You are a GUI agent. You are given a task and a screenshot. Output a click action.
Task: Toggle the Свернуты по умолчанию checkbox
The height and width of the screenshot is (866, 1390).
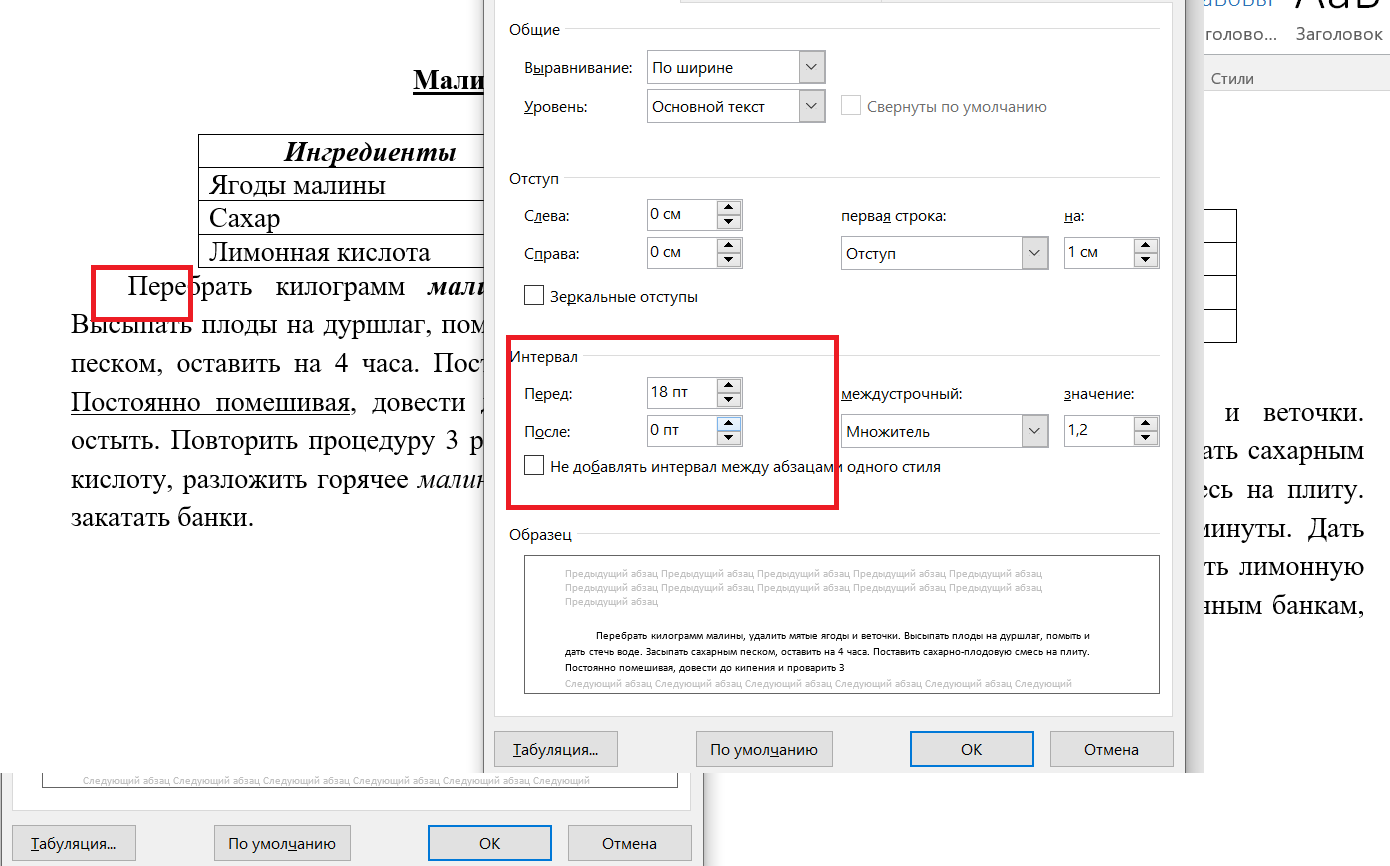[851, 106]
